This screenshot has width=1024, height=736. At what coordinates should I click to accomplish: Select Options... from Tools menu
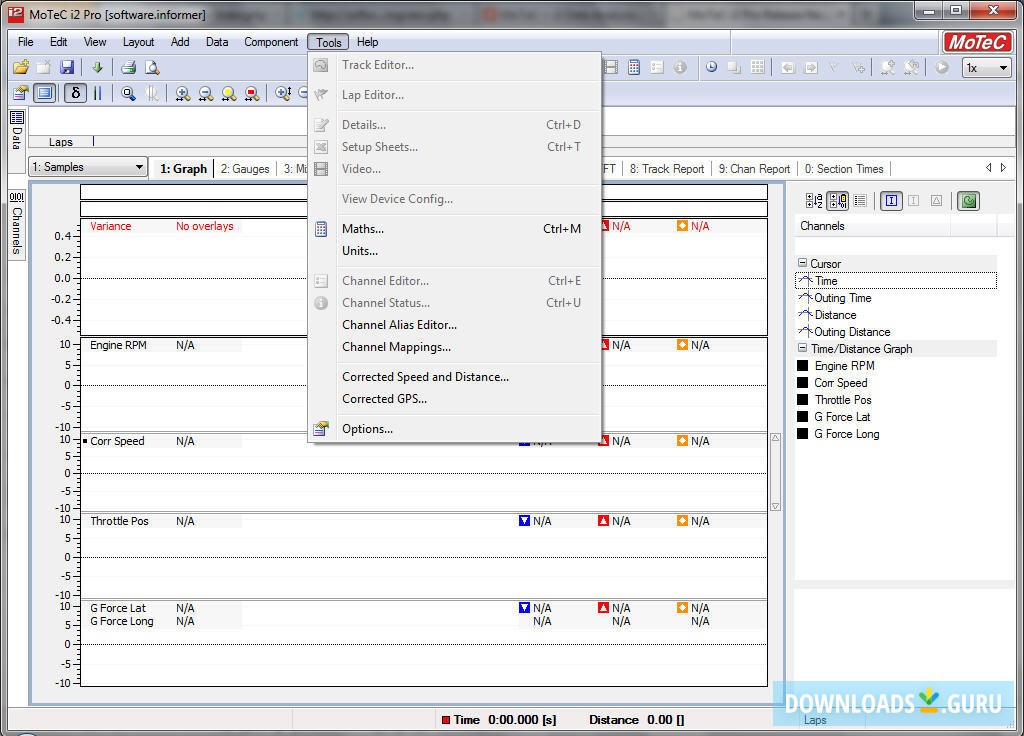[455, 429]
